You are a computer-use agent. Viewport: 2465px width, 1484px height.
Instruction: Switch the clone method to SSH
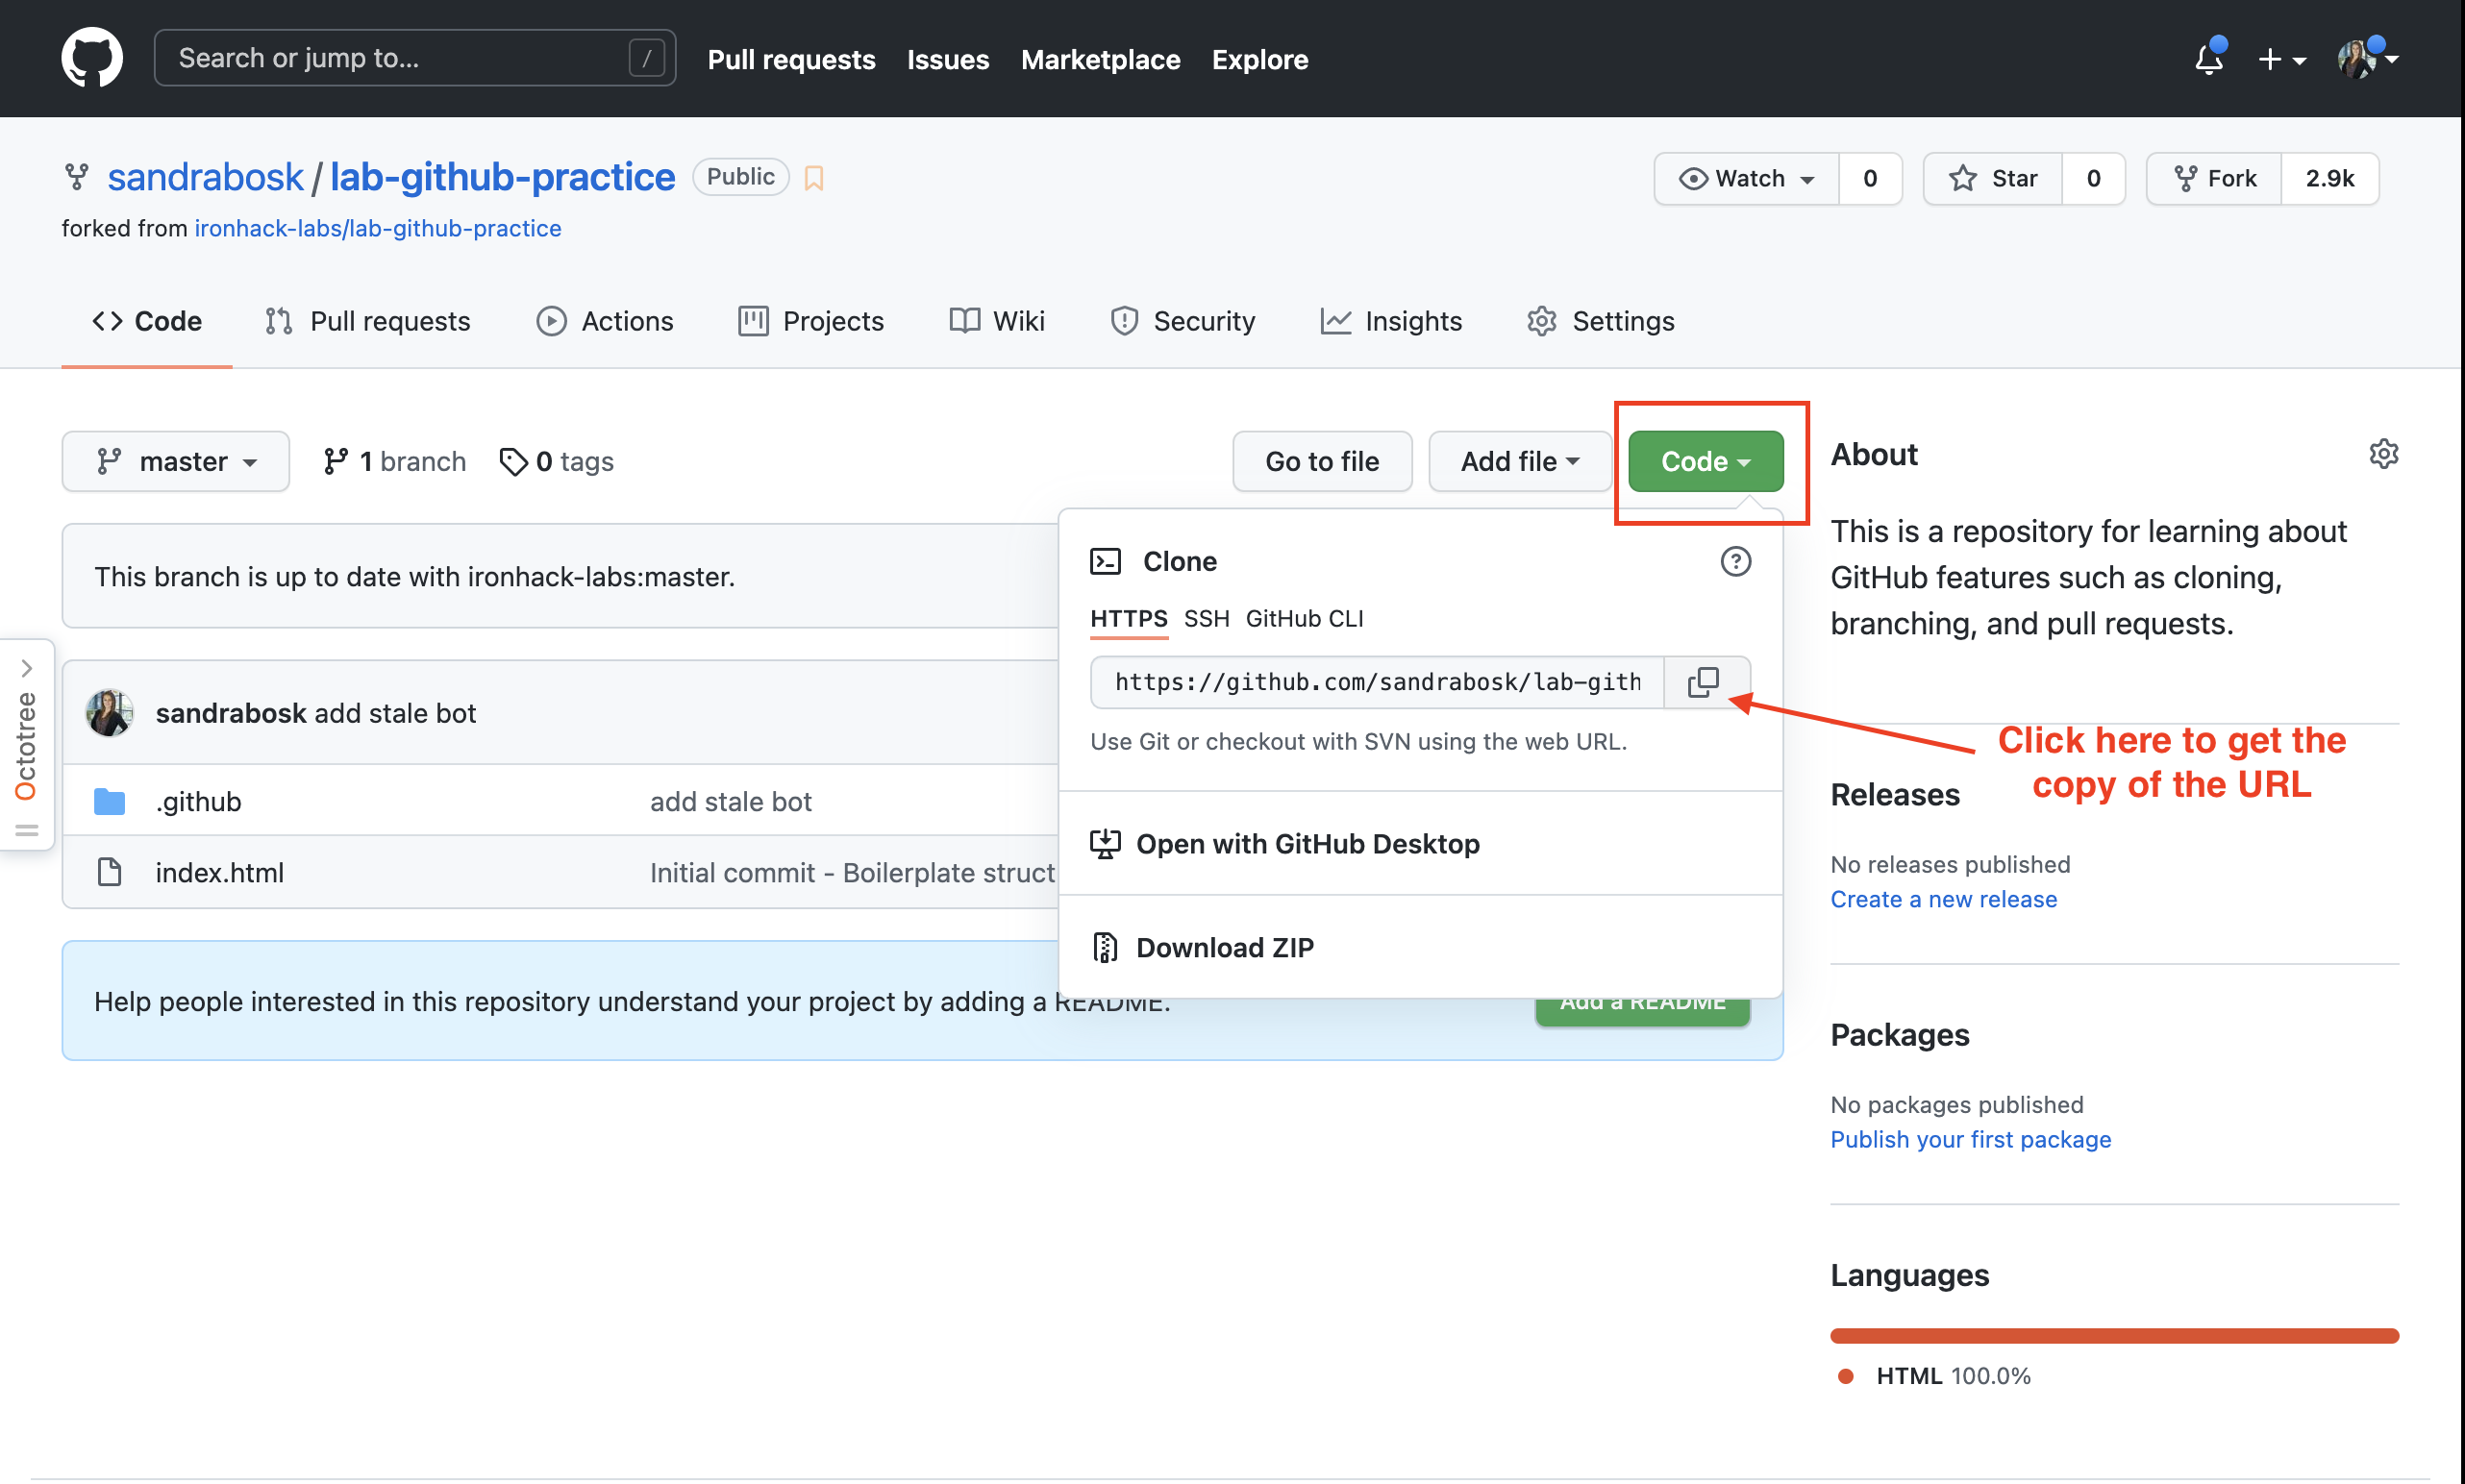coord(1206,618)
